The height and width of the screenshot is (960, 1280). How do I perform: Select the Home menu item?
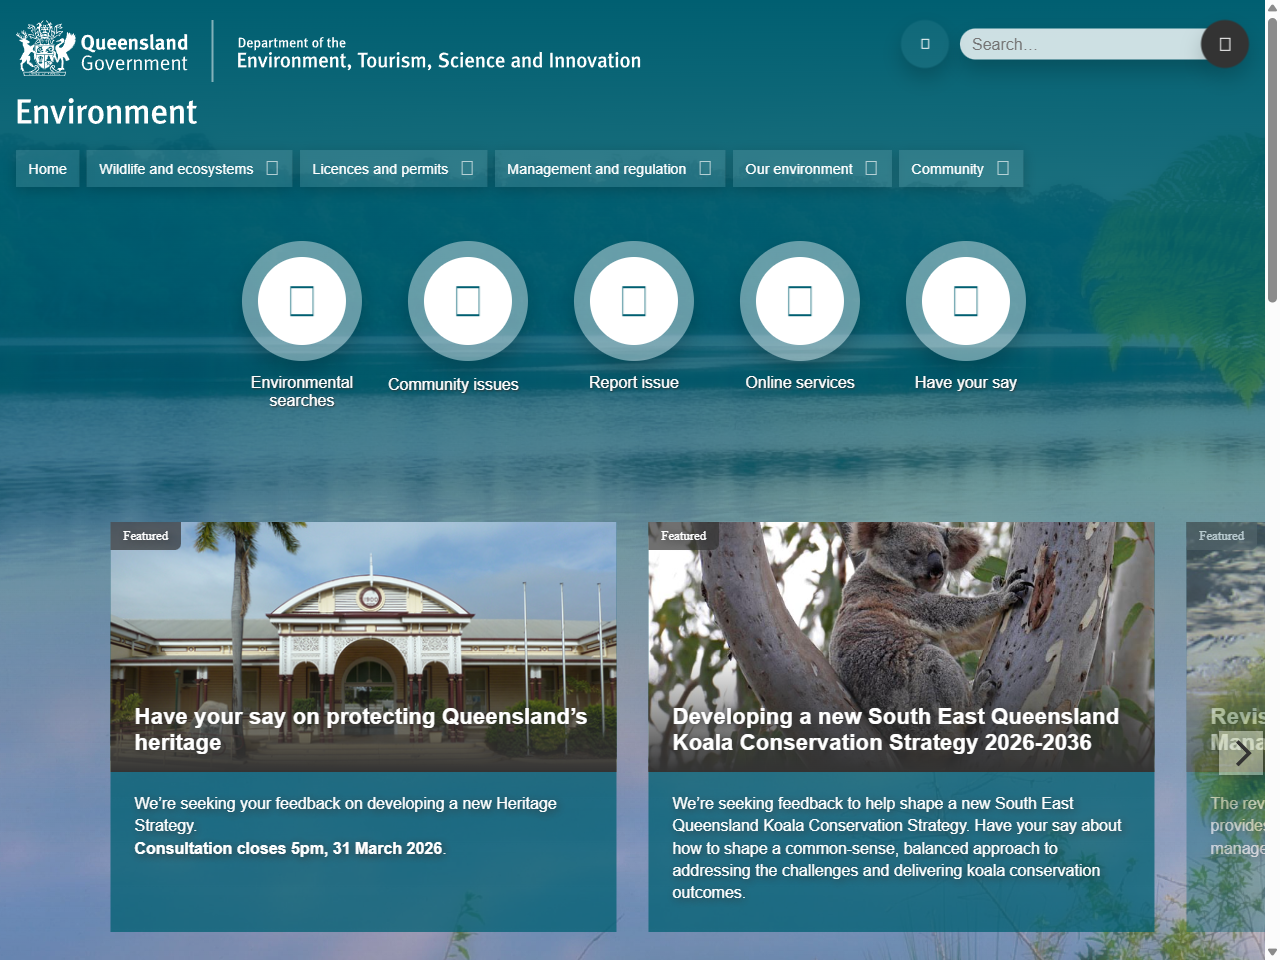tap(47, 168)
